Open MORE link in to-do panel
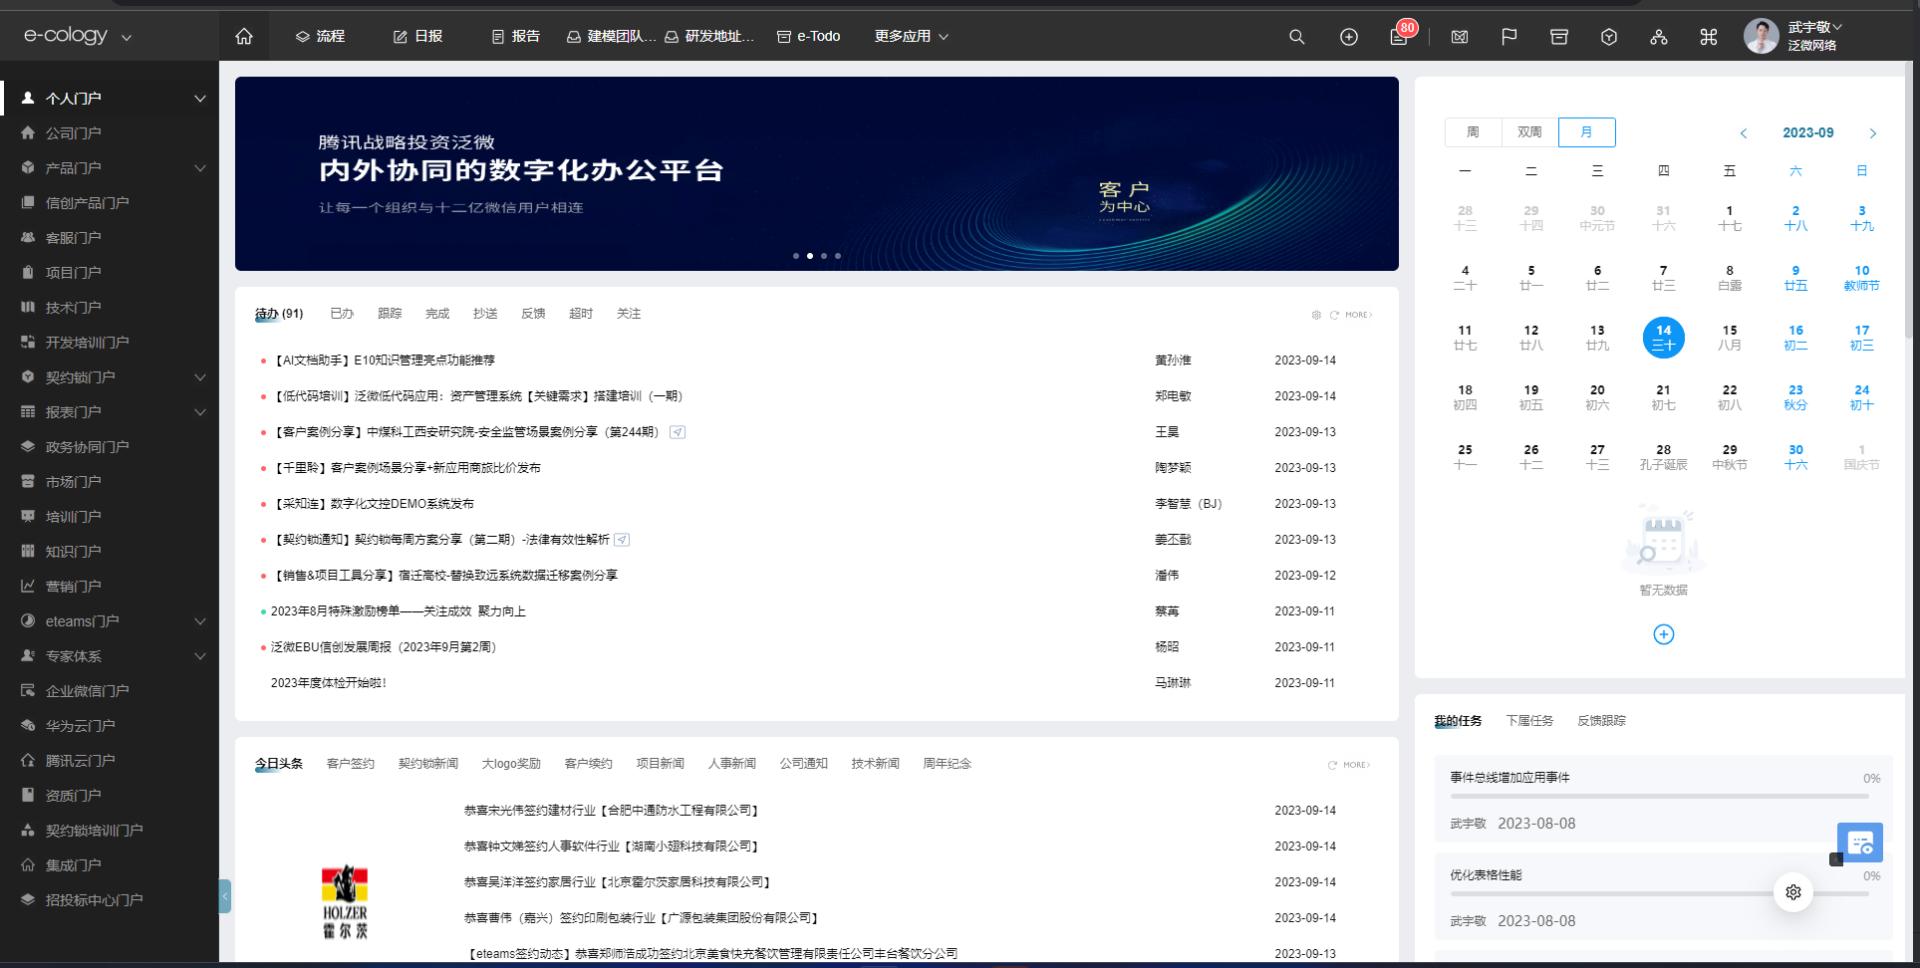Screen dimensions: 1920x968 1358,315
